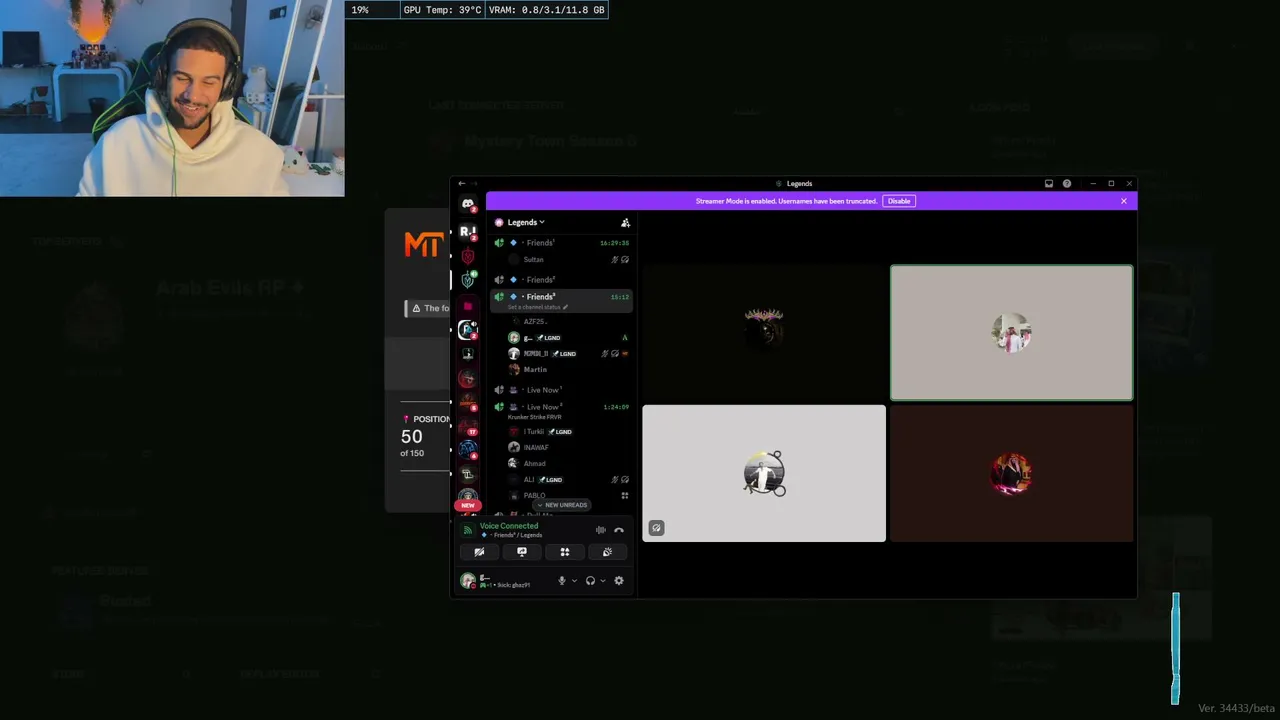Share your screen in the voice panel

coord(522,552)
